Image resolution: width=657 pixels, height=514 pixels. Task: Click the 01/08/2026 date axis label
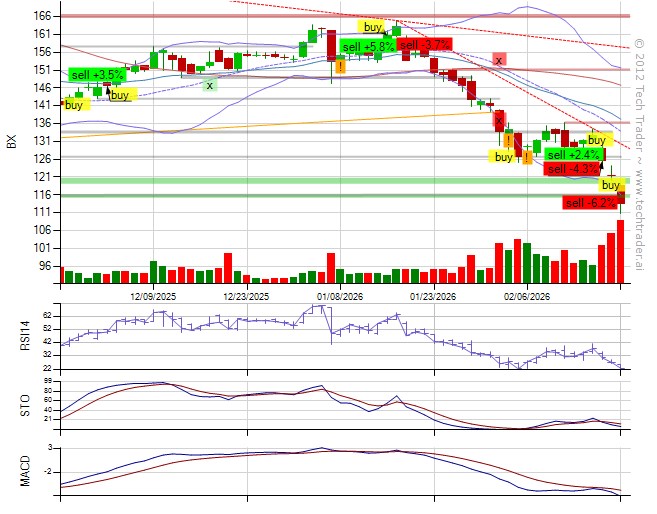(x=340, y=297)
